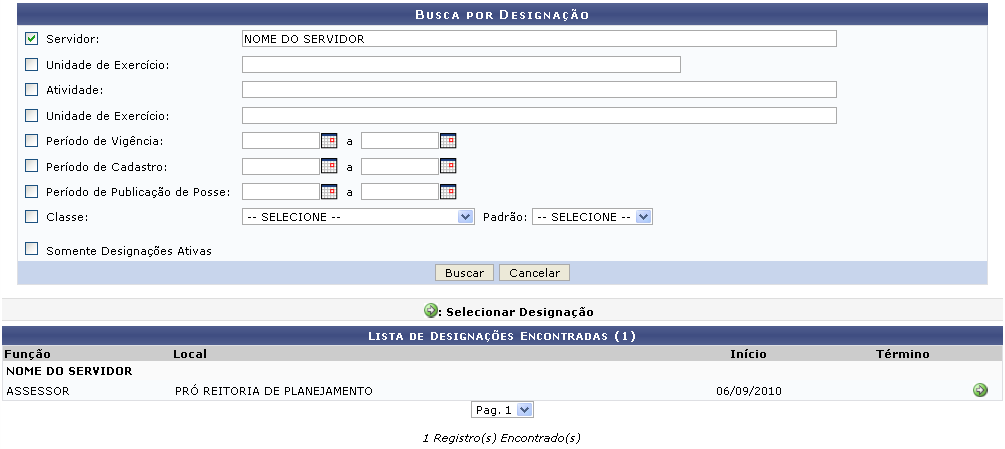Image resolution: width=1005 pixels, height=449 pixels.
Task: Open calendar for Período de Vigência start date
Action: tap(329, 141)
